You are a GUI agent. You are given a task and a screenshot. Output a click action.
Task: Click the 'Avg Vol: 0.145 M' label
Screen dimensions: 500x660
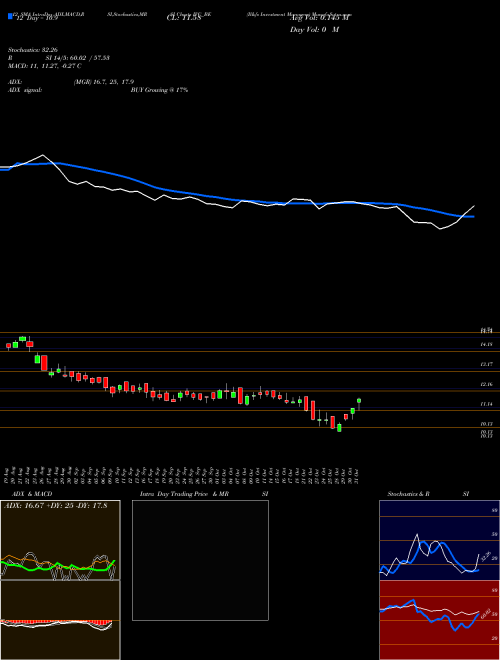320,17
